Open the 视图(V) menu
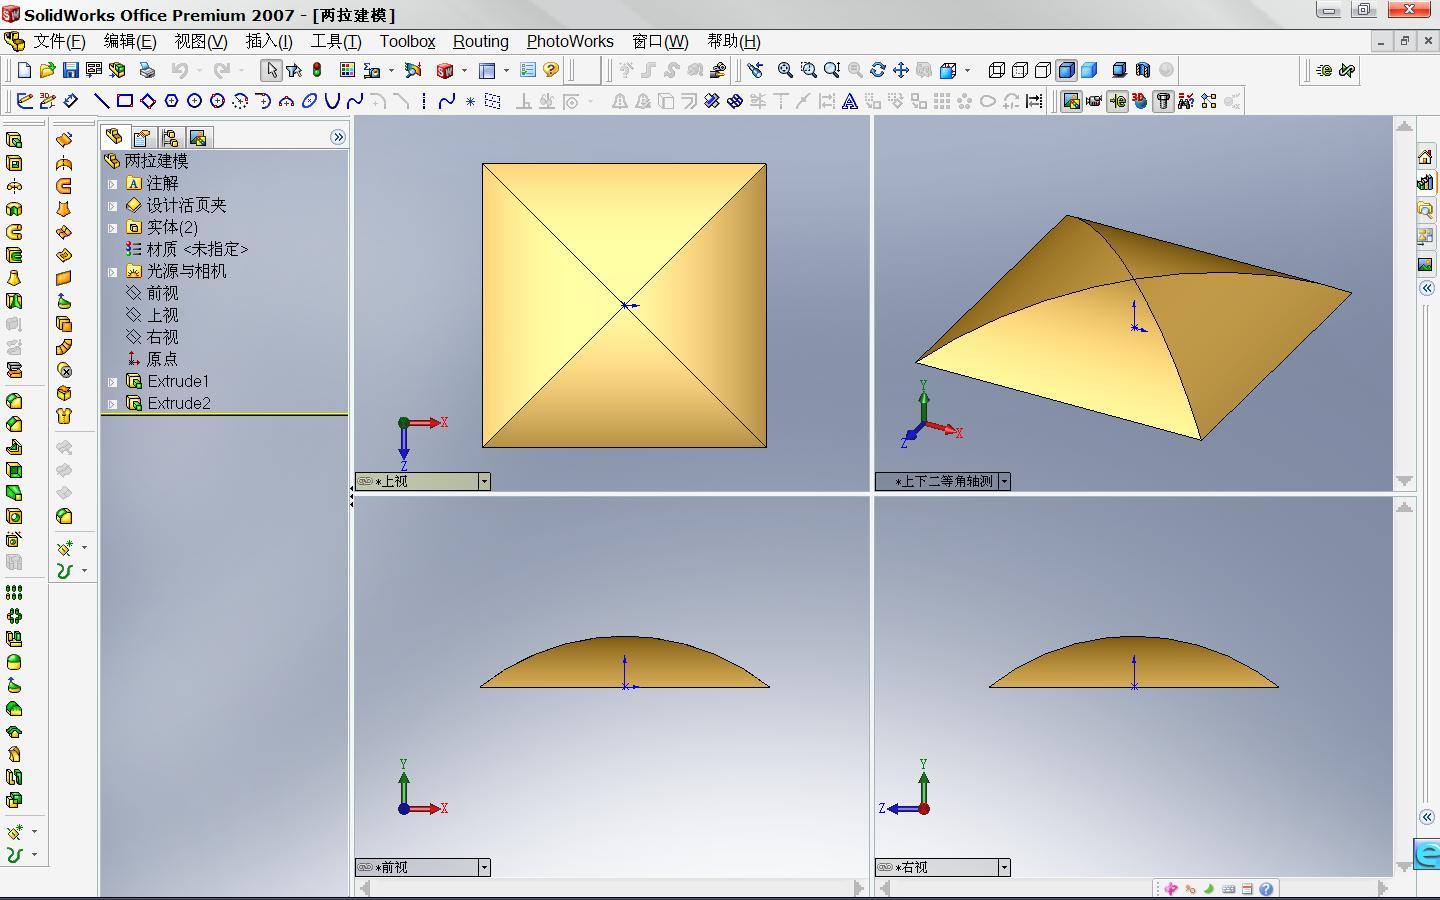 [201, 41]
